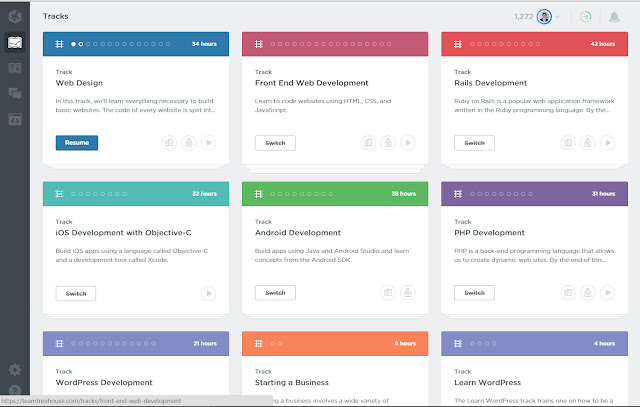640x407 pixels.
Task: Click the quiz bottle icon on Android card
Action: coord(408,293)
